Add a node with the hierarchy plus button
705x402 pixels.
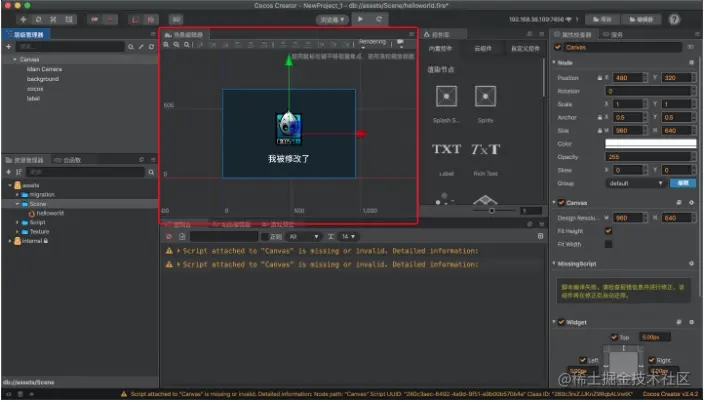pyautogui.click(x=8, y=46)
